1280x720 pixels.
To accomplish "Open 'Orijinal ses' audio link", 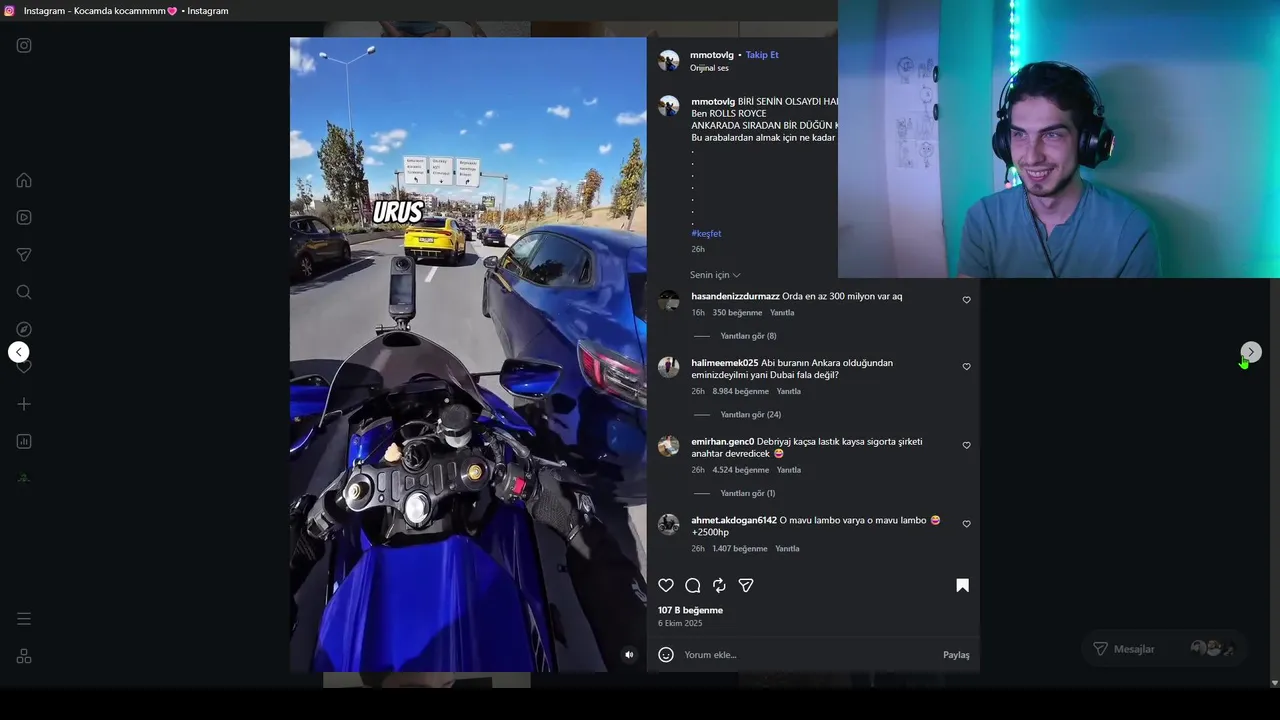I will (709, 68).
